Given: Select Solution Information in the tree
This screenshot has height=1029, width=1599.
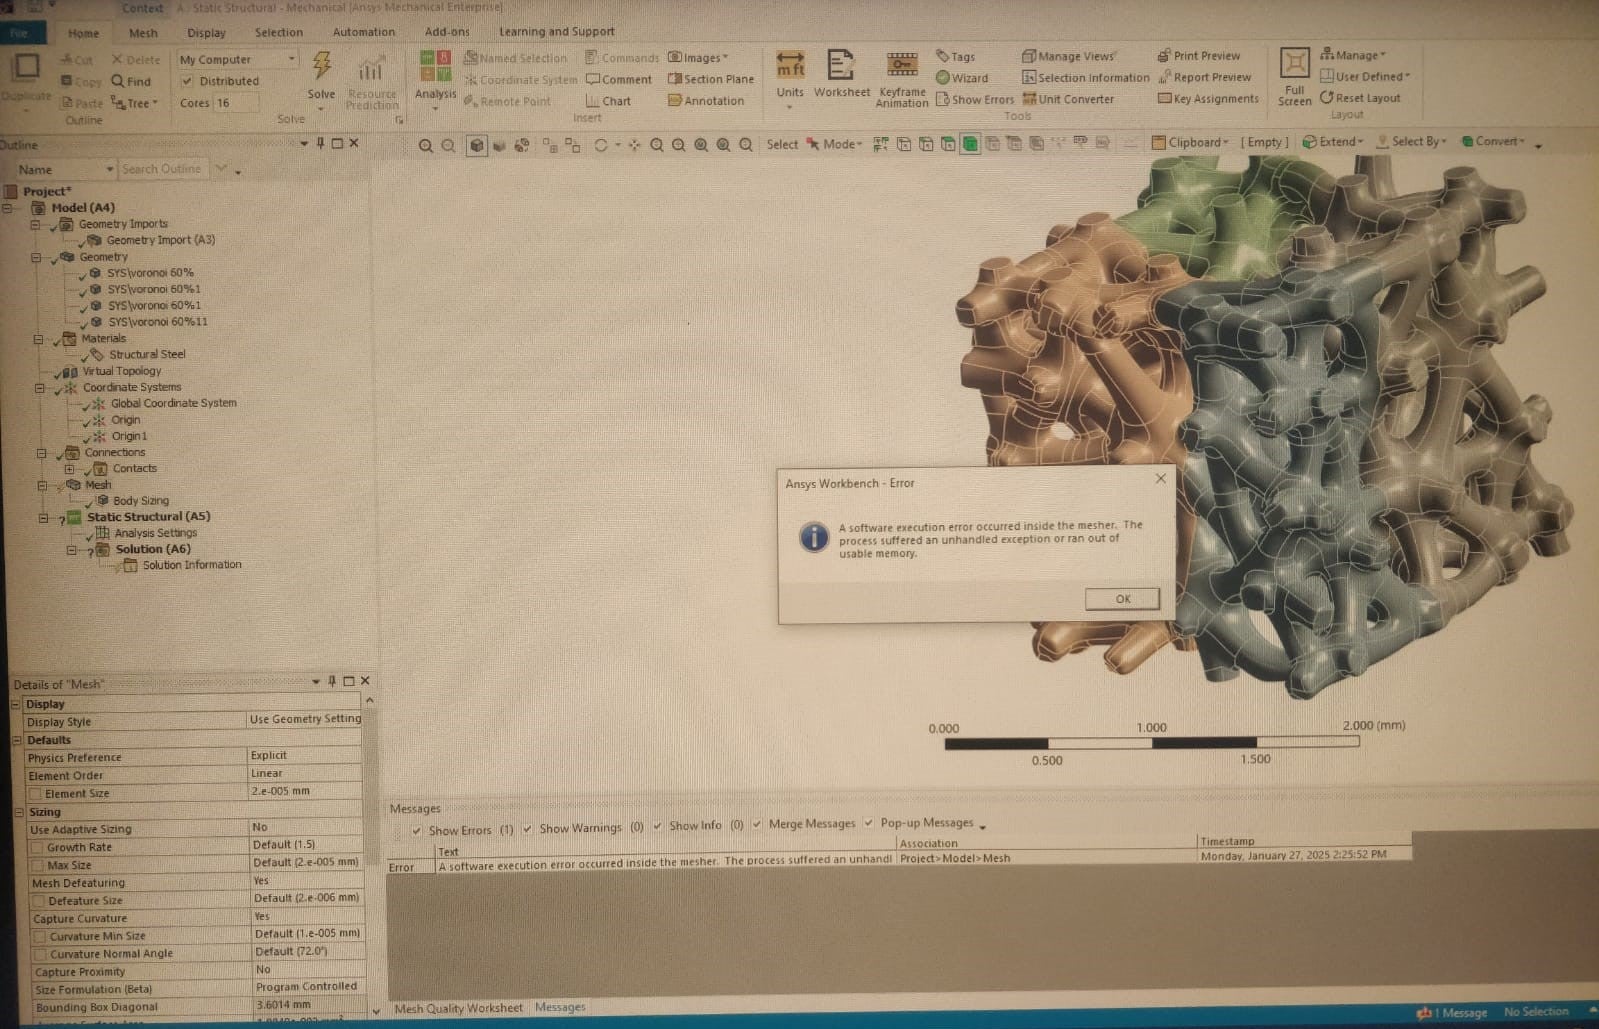Looking at the screenshot, I should (191, 565).
